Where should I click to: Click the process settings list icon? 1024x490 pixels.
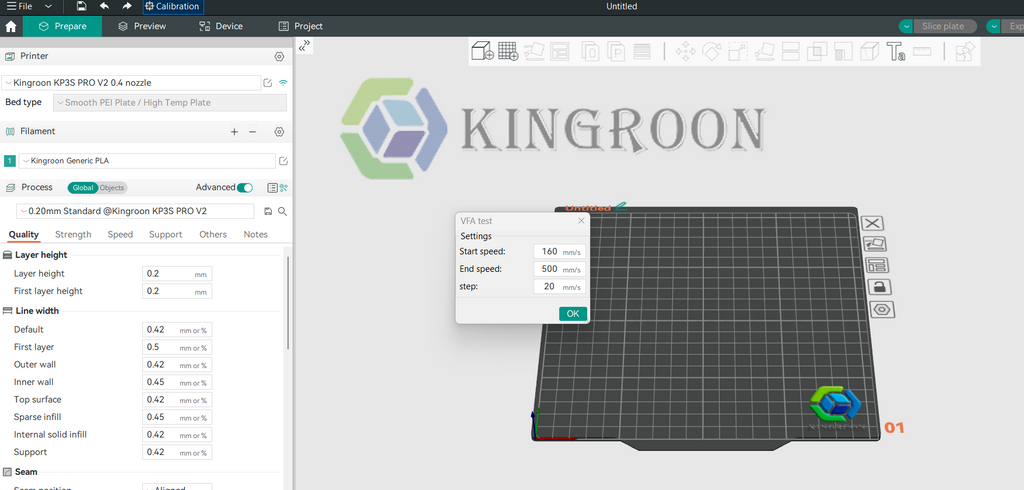coord(272,188)
